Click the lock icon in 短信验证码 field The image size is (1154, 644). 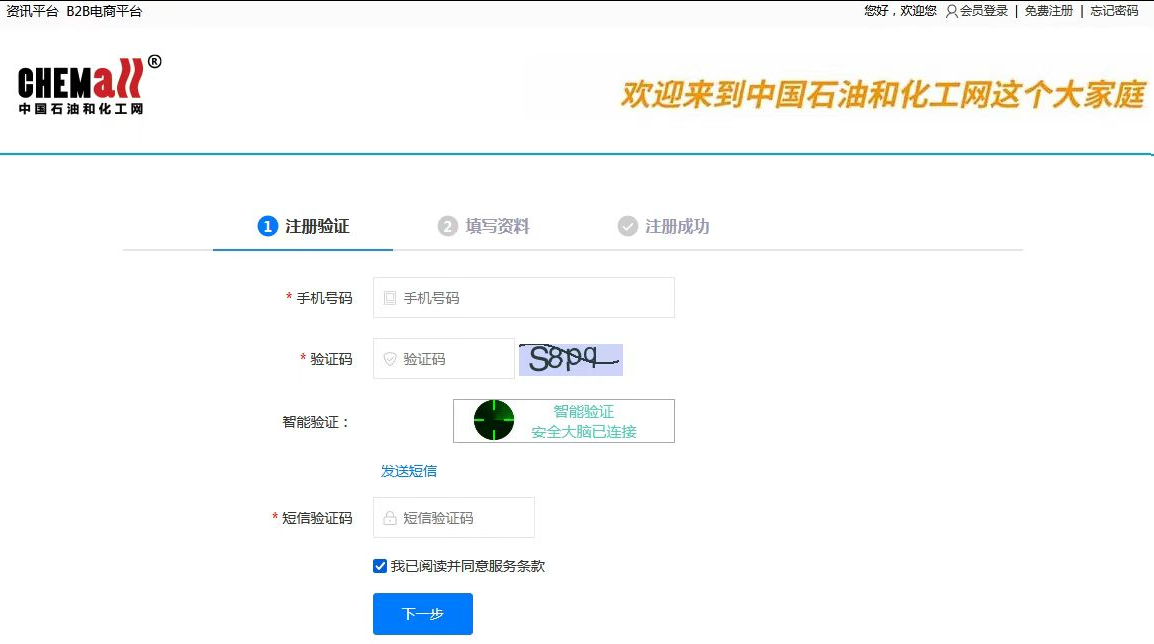389,517
